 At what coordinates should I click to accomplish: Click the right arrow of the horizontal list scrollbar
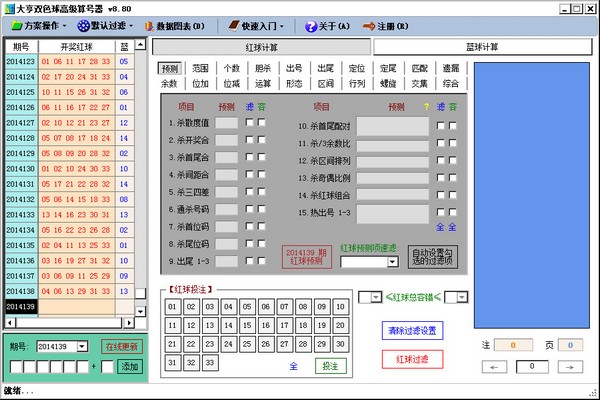coord(129,323)
